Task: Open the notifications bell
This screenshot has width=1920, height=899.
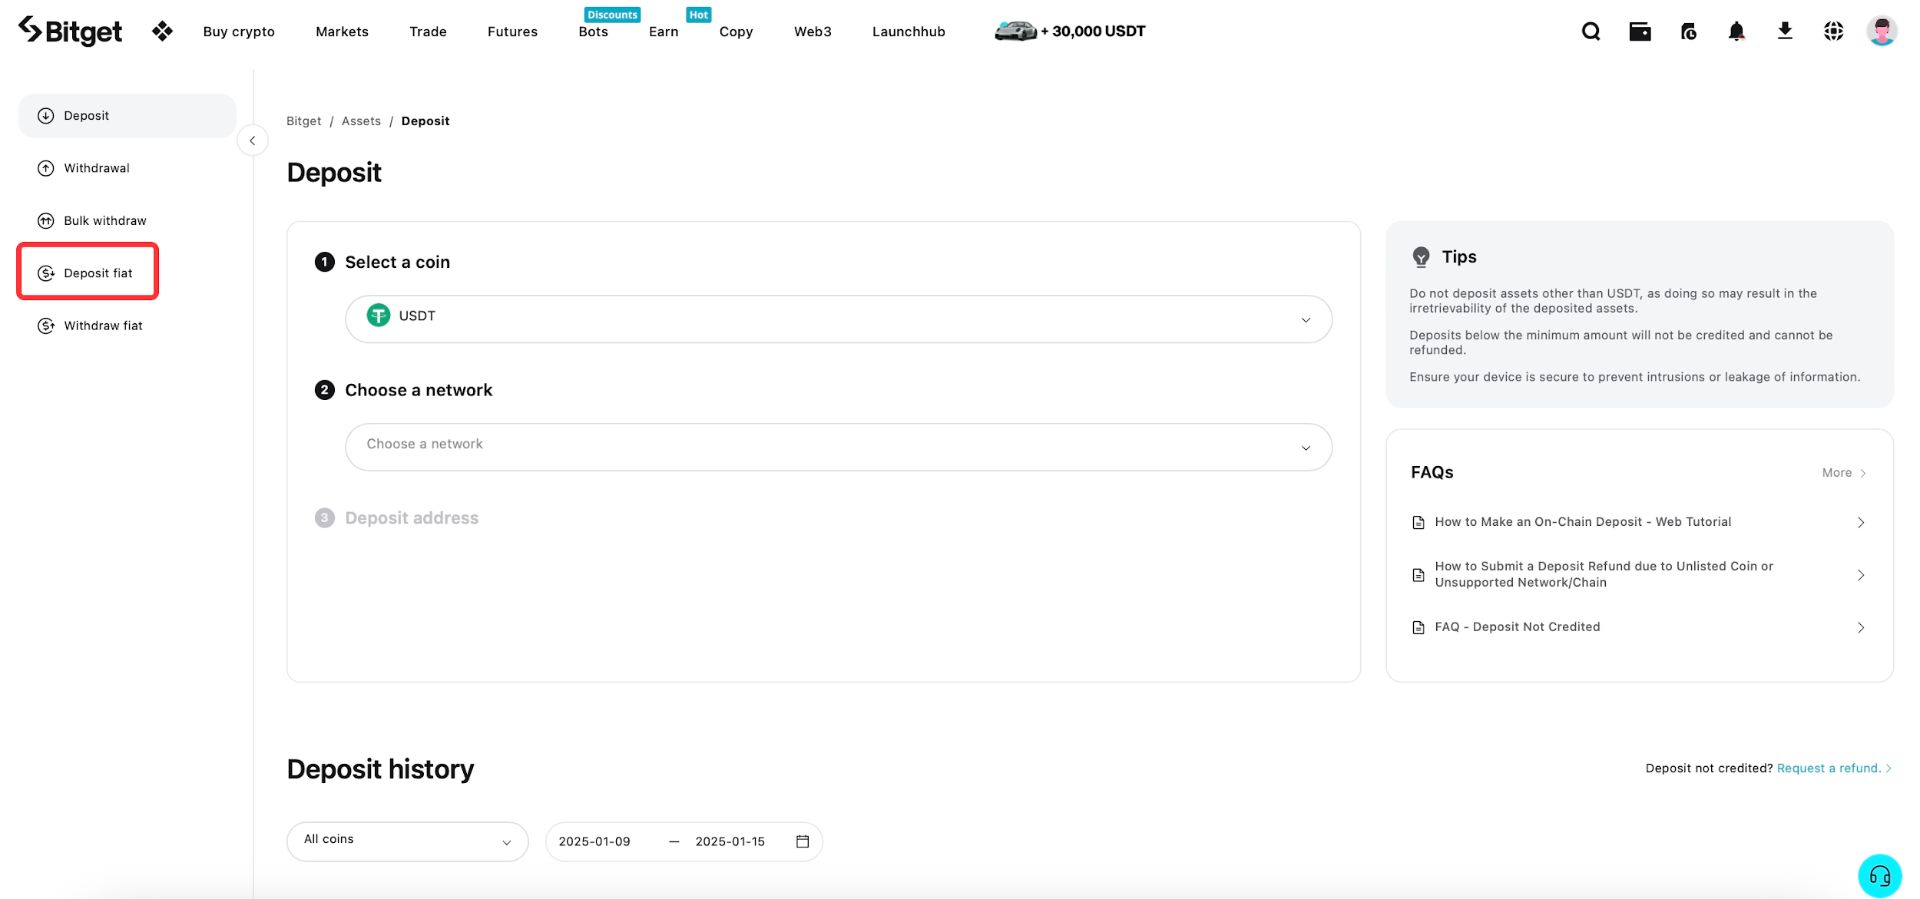Action: [x=1737, y=31]
